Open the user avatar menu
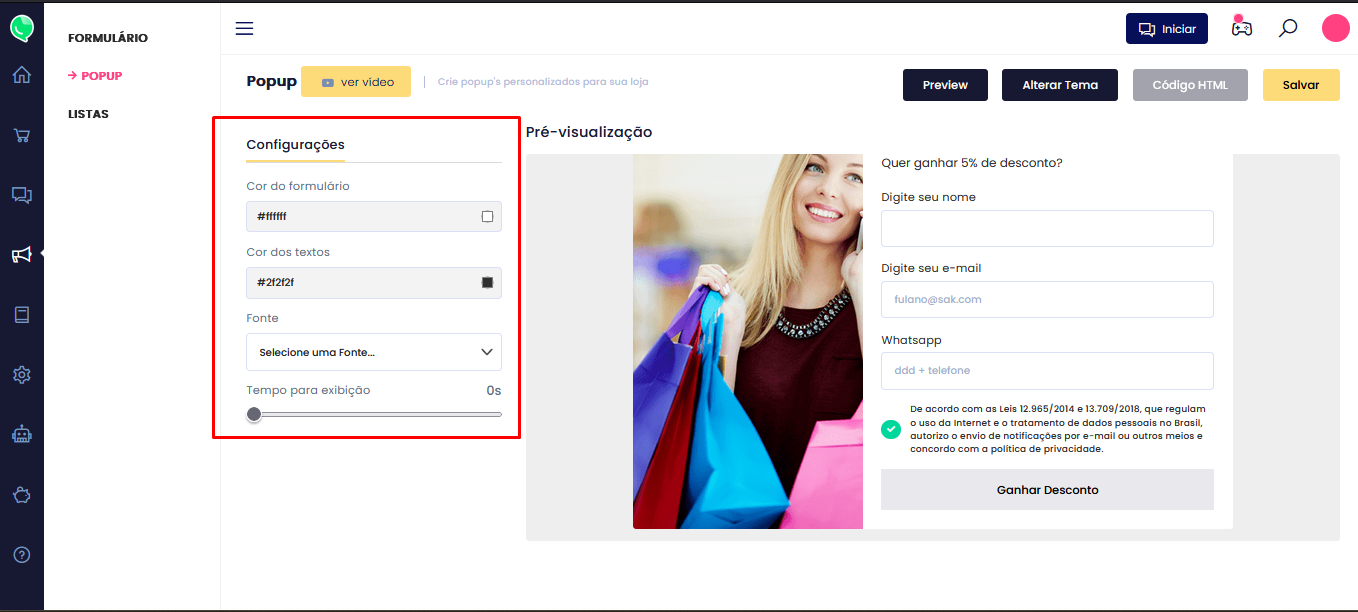Viewport: 1358px width, 612px height. (1335, 28)
